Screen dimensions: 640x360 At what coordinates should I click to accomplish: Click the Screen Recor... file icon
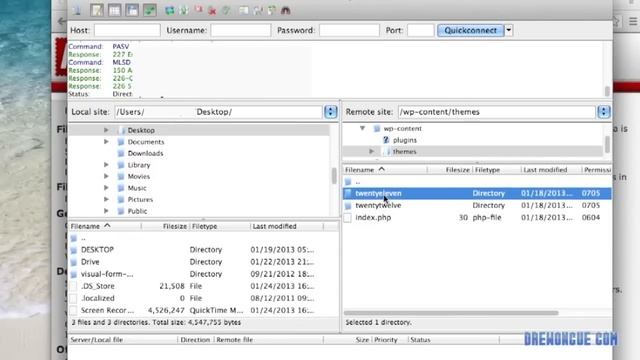tap(73, 310)
